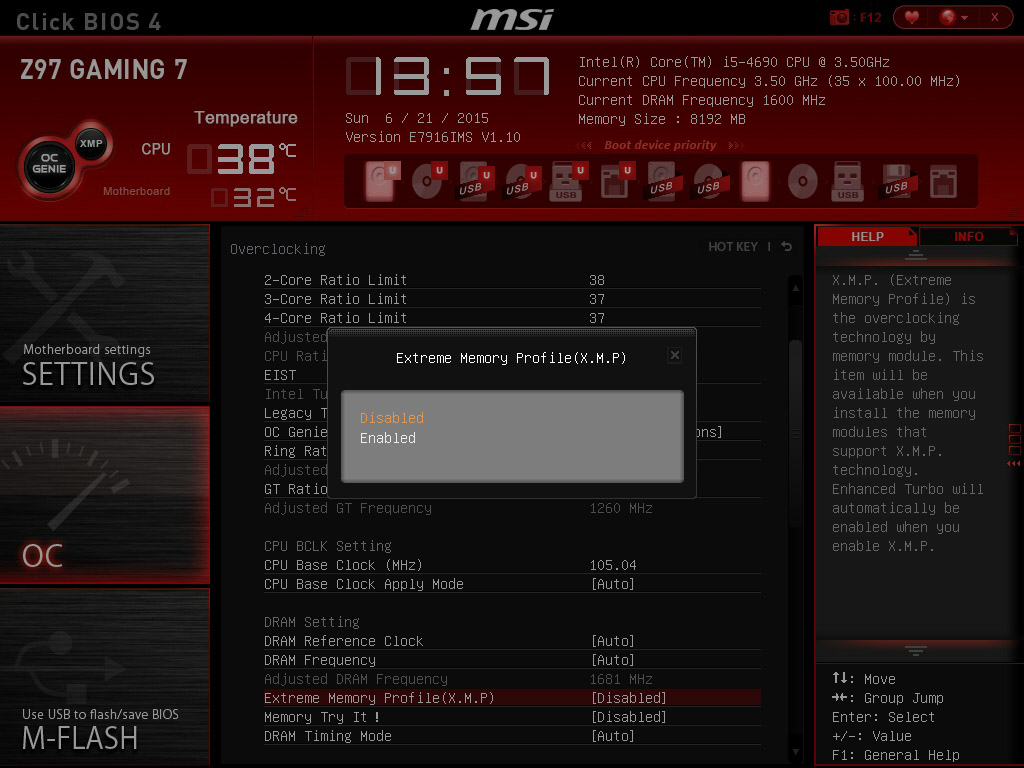This screenshot has width=1024, height=768.
Task: Select the legacy USB hard disk boot icon
Action: tap(664, 181)
